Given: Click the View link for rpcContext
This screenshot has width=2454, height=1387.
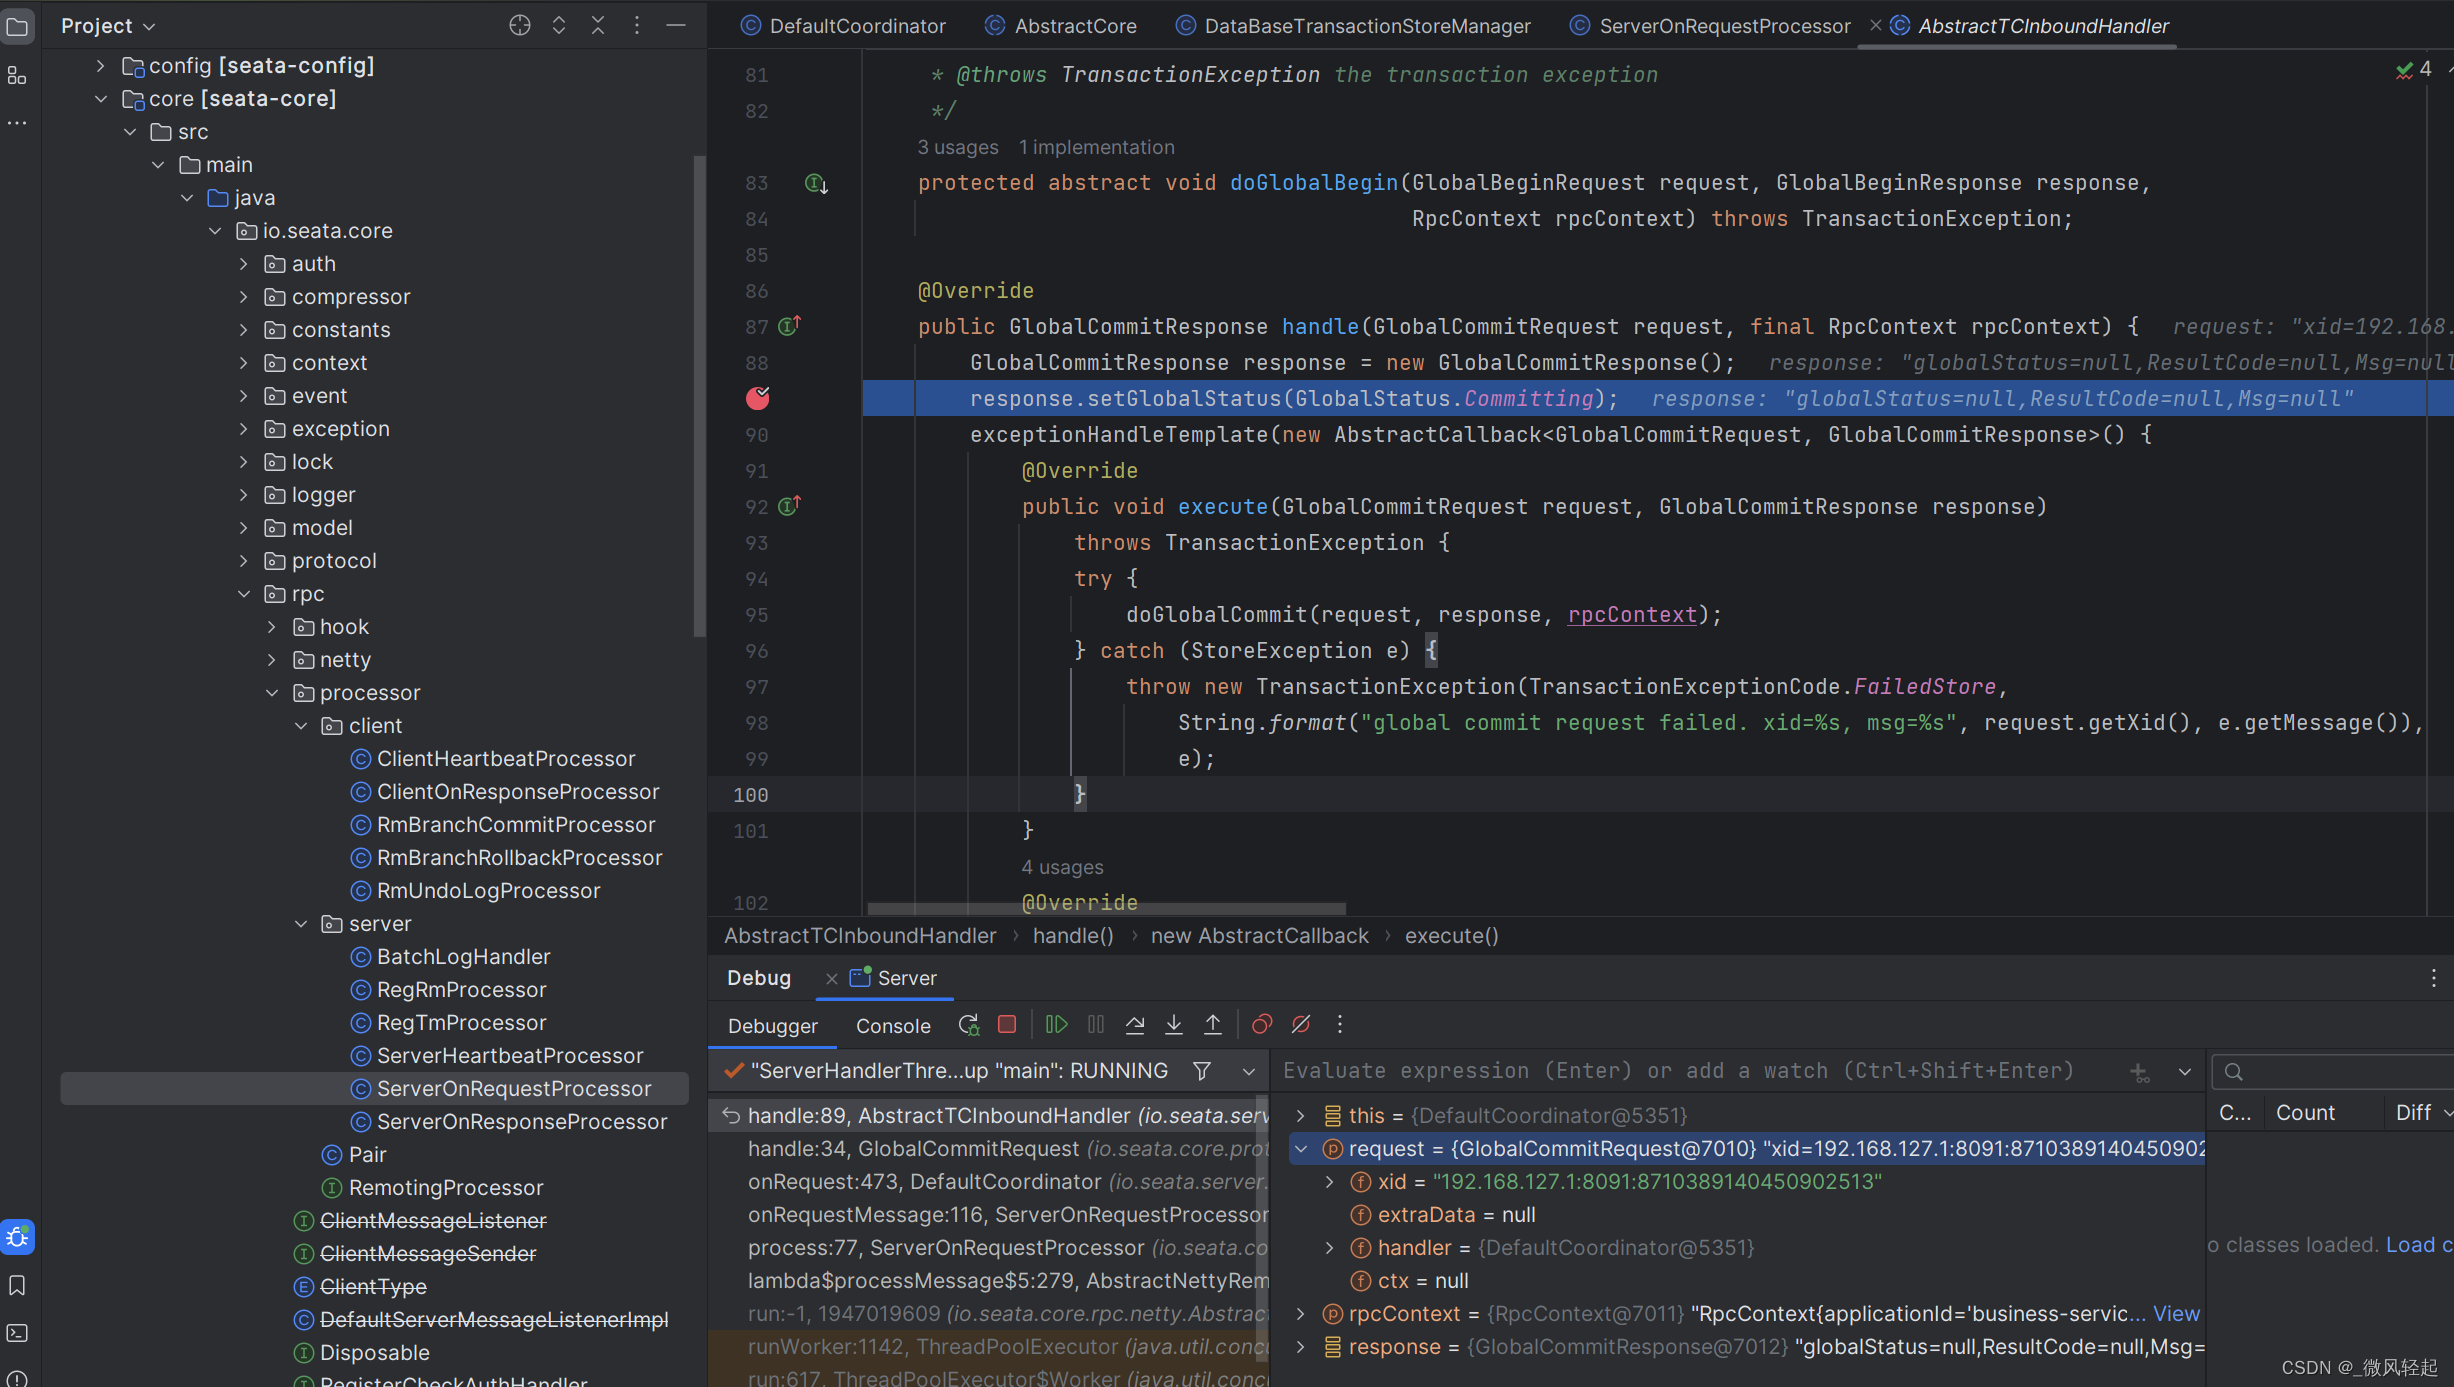Looking at the screenshot, I should 2176,1314.
